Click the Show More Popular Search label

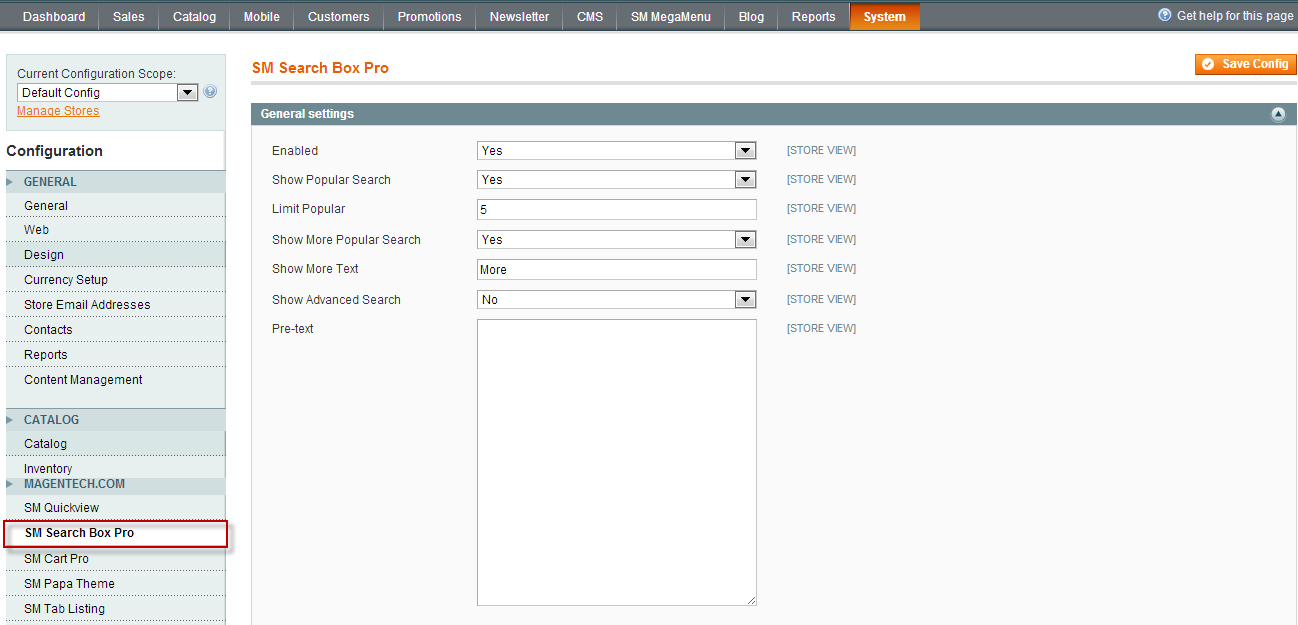[x=346, y=240]
